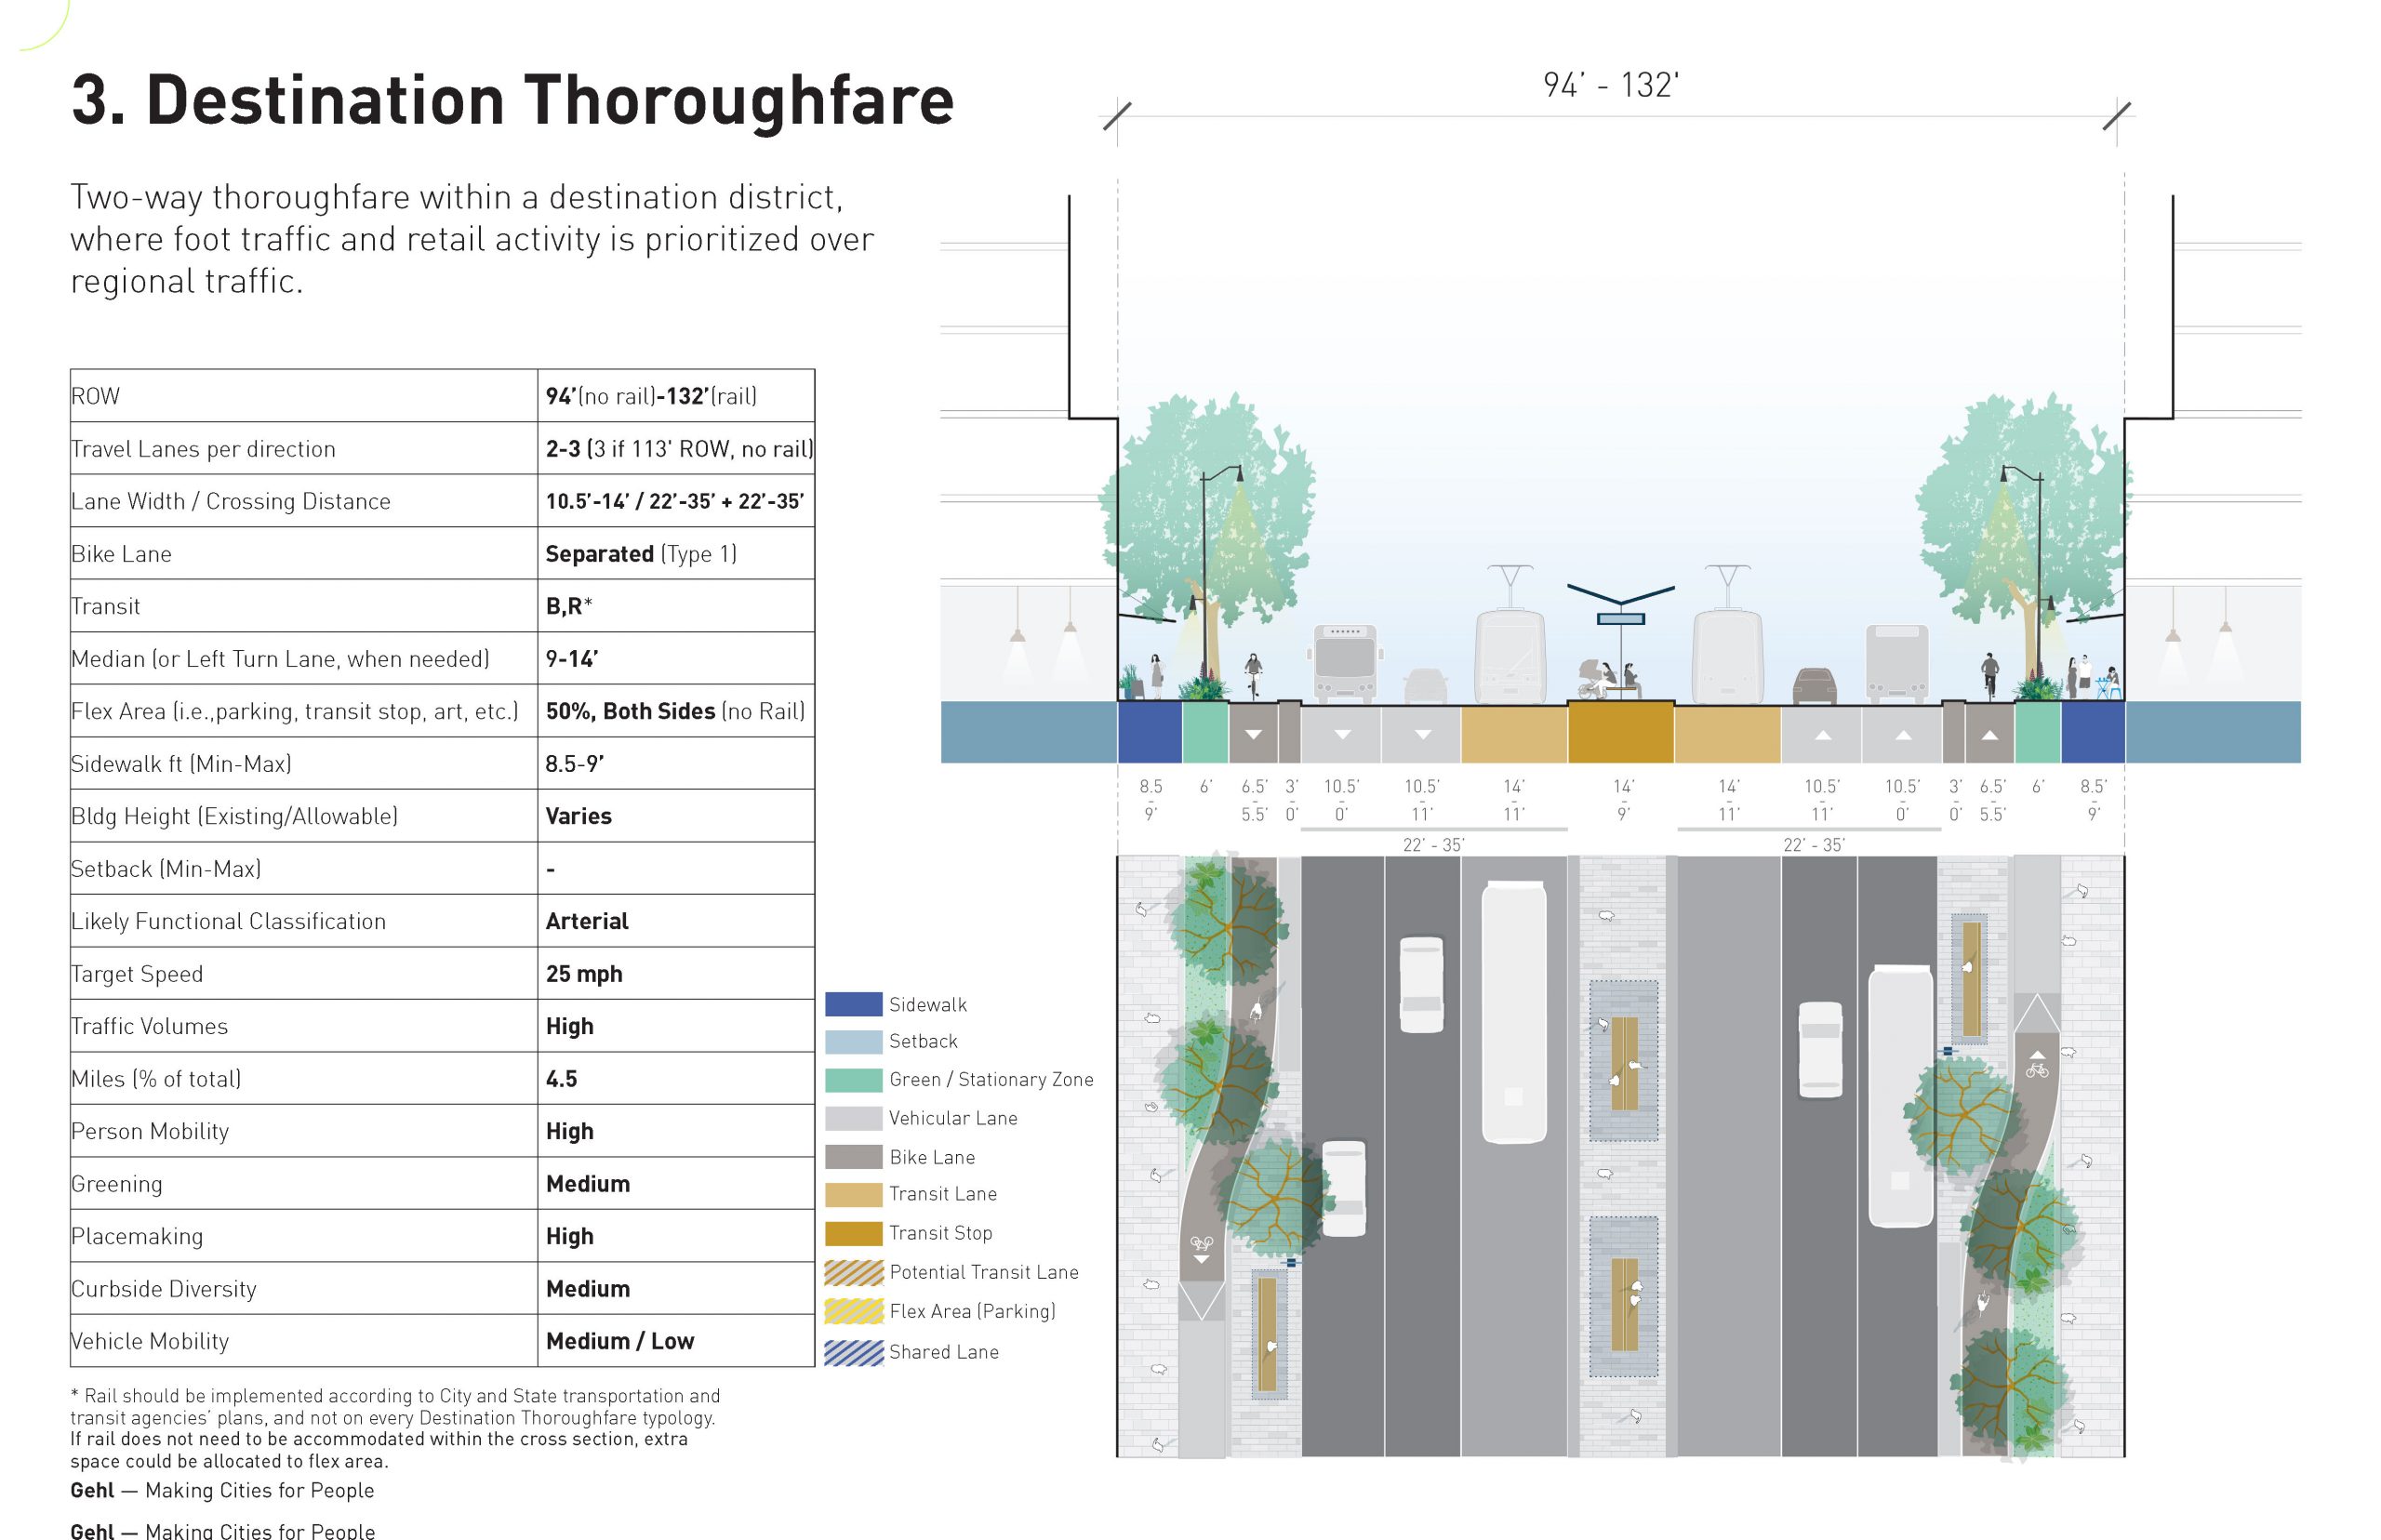
Task: Click the left cyclist in cross-section
Action: [1253, 676]
